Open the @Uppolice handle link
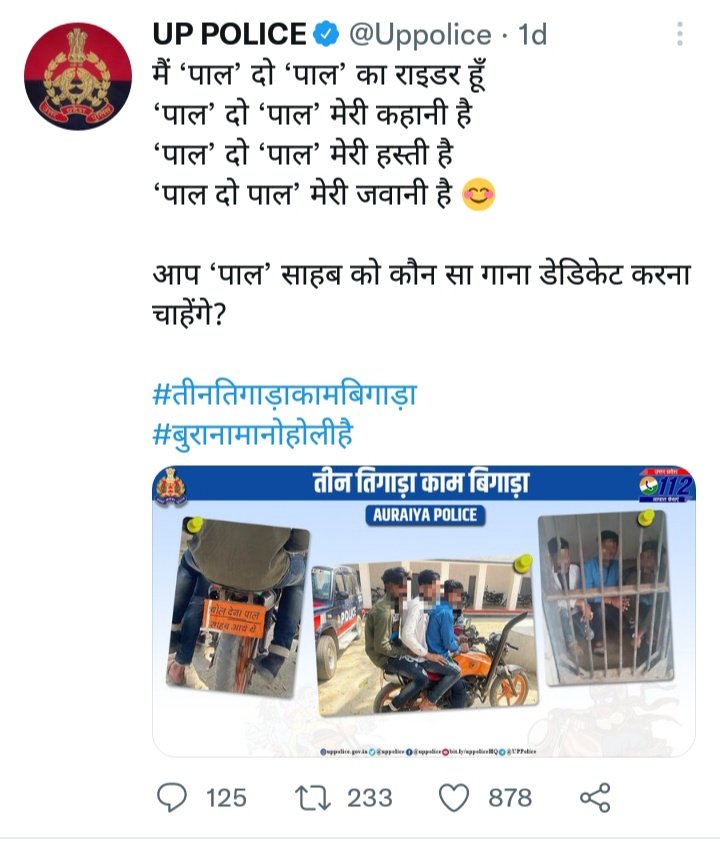 (x=420, y=35)
